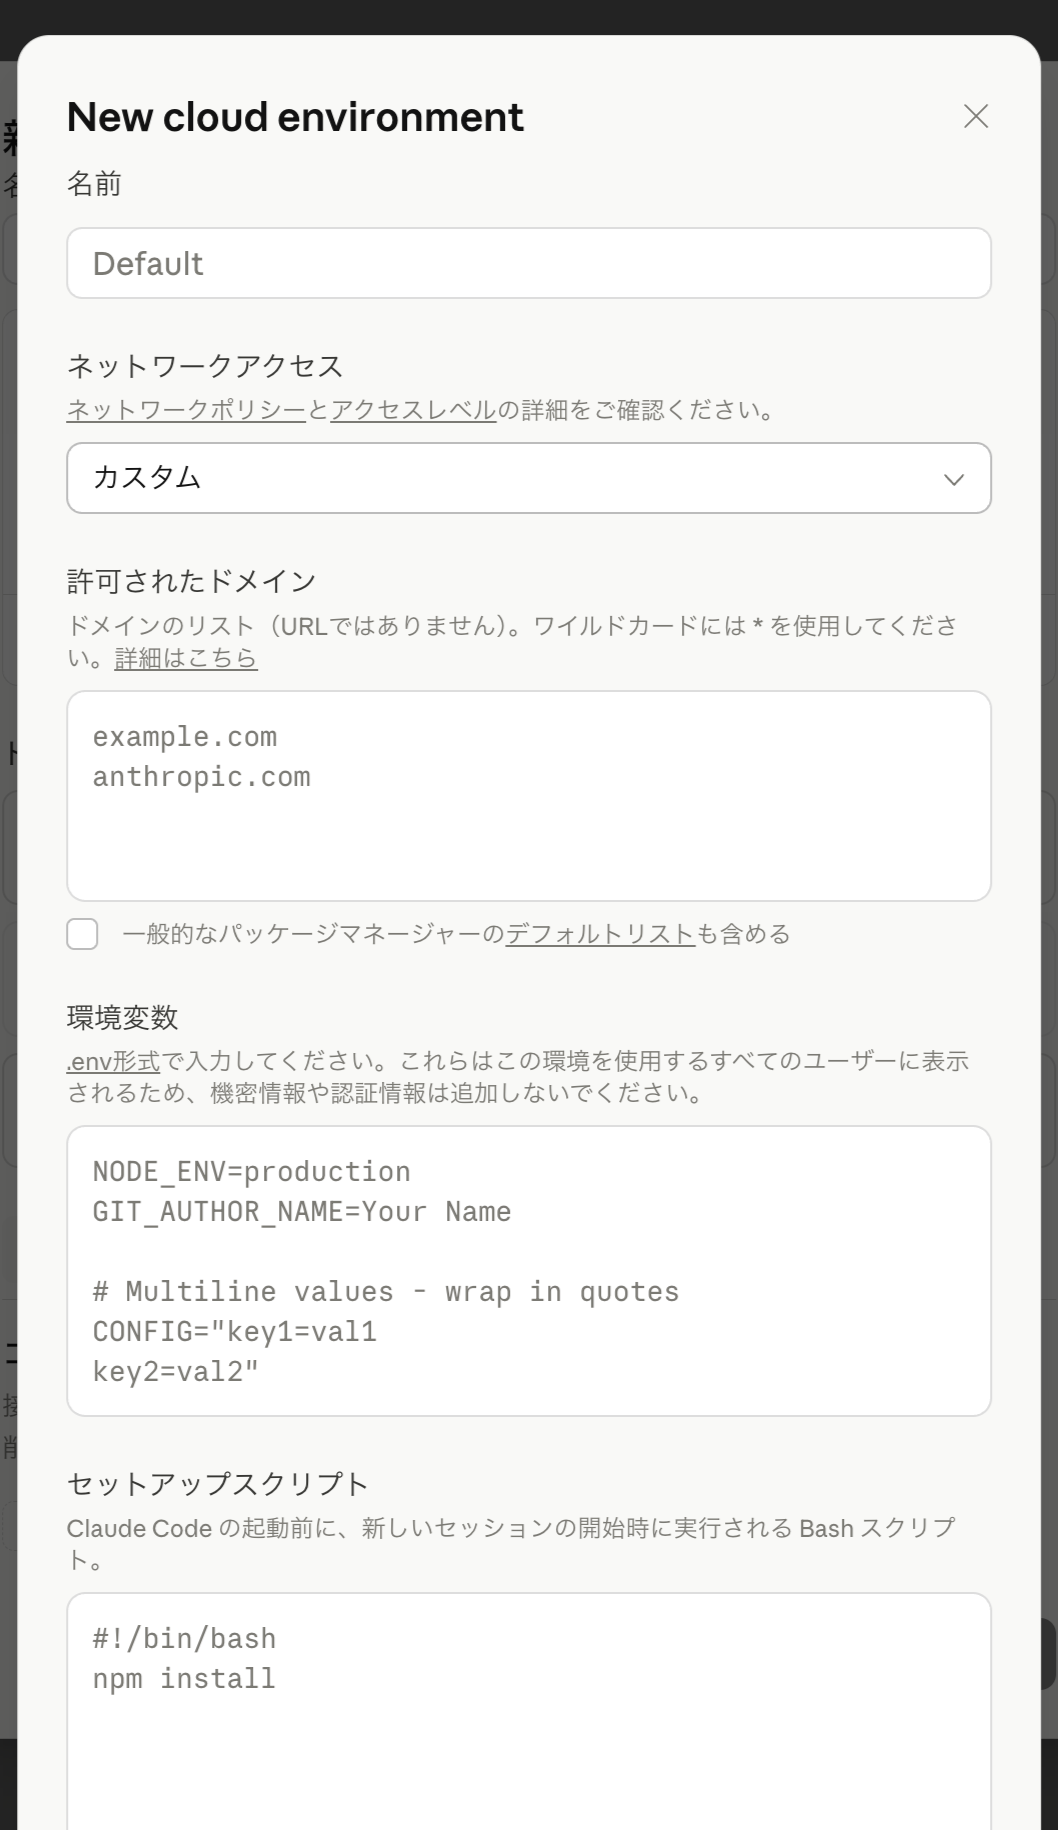The height and width of the screenshot is (1830, 1058).
Task: Click the GIT_AUTHOR_NAME line
Action: 300,1211
